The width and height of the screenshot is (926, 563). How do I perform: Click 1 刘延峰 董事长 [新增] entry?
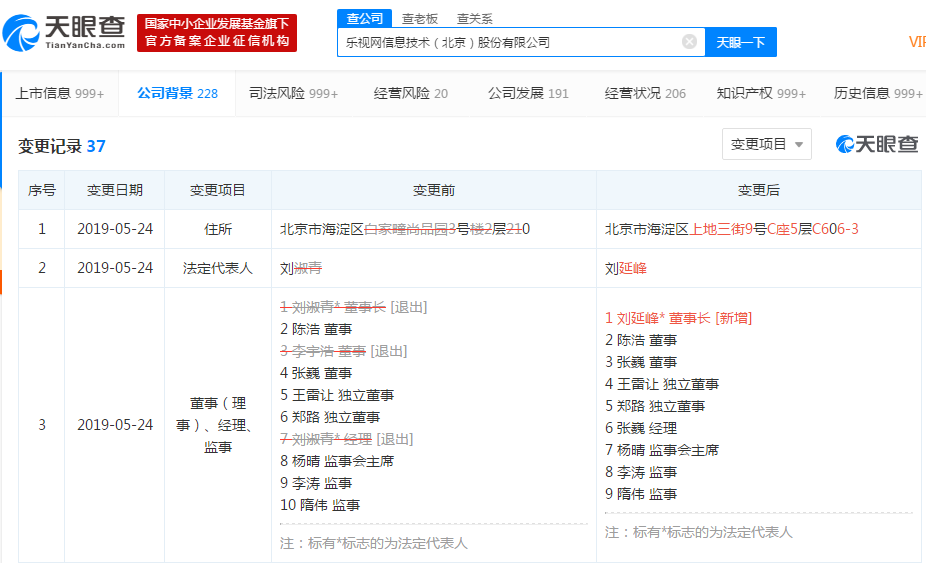coord(679,318)
